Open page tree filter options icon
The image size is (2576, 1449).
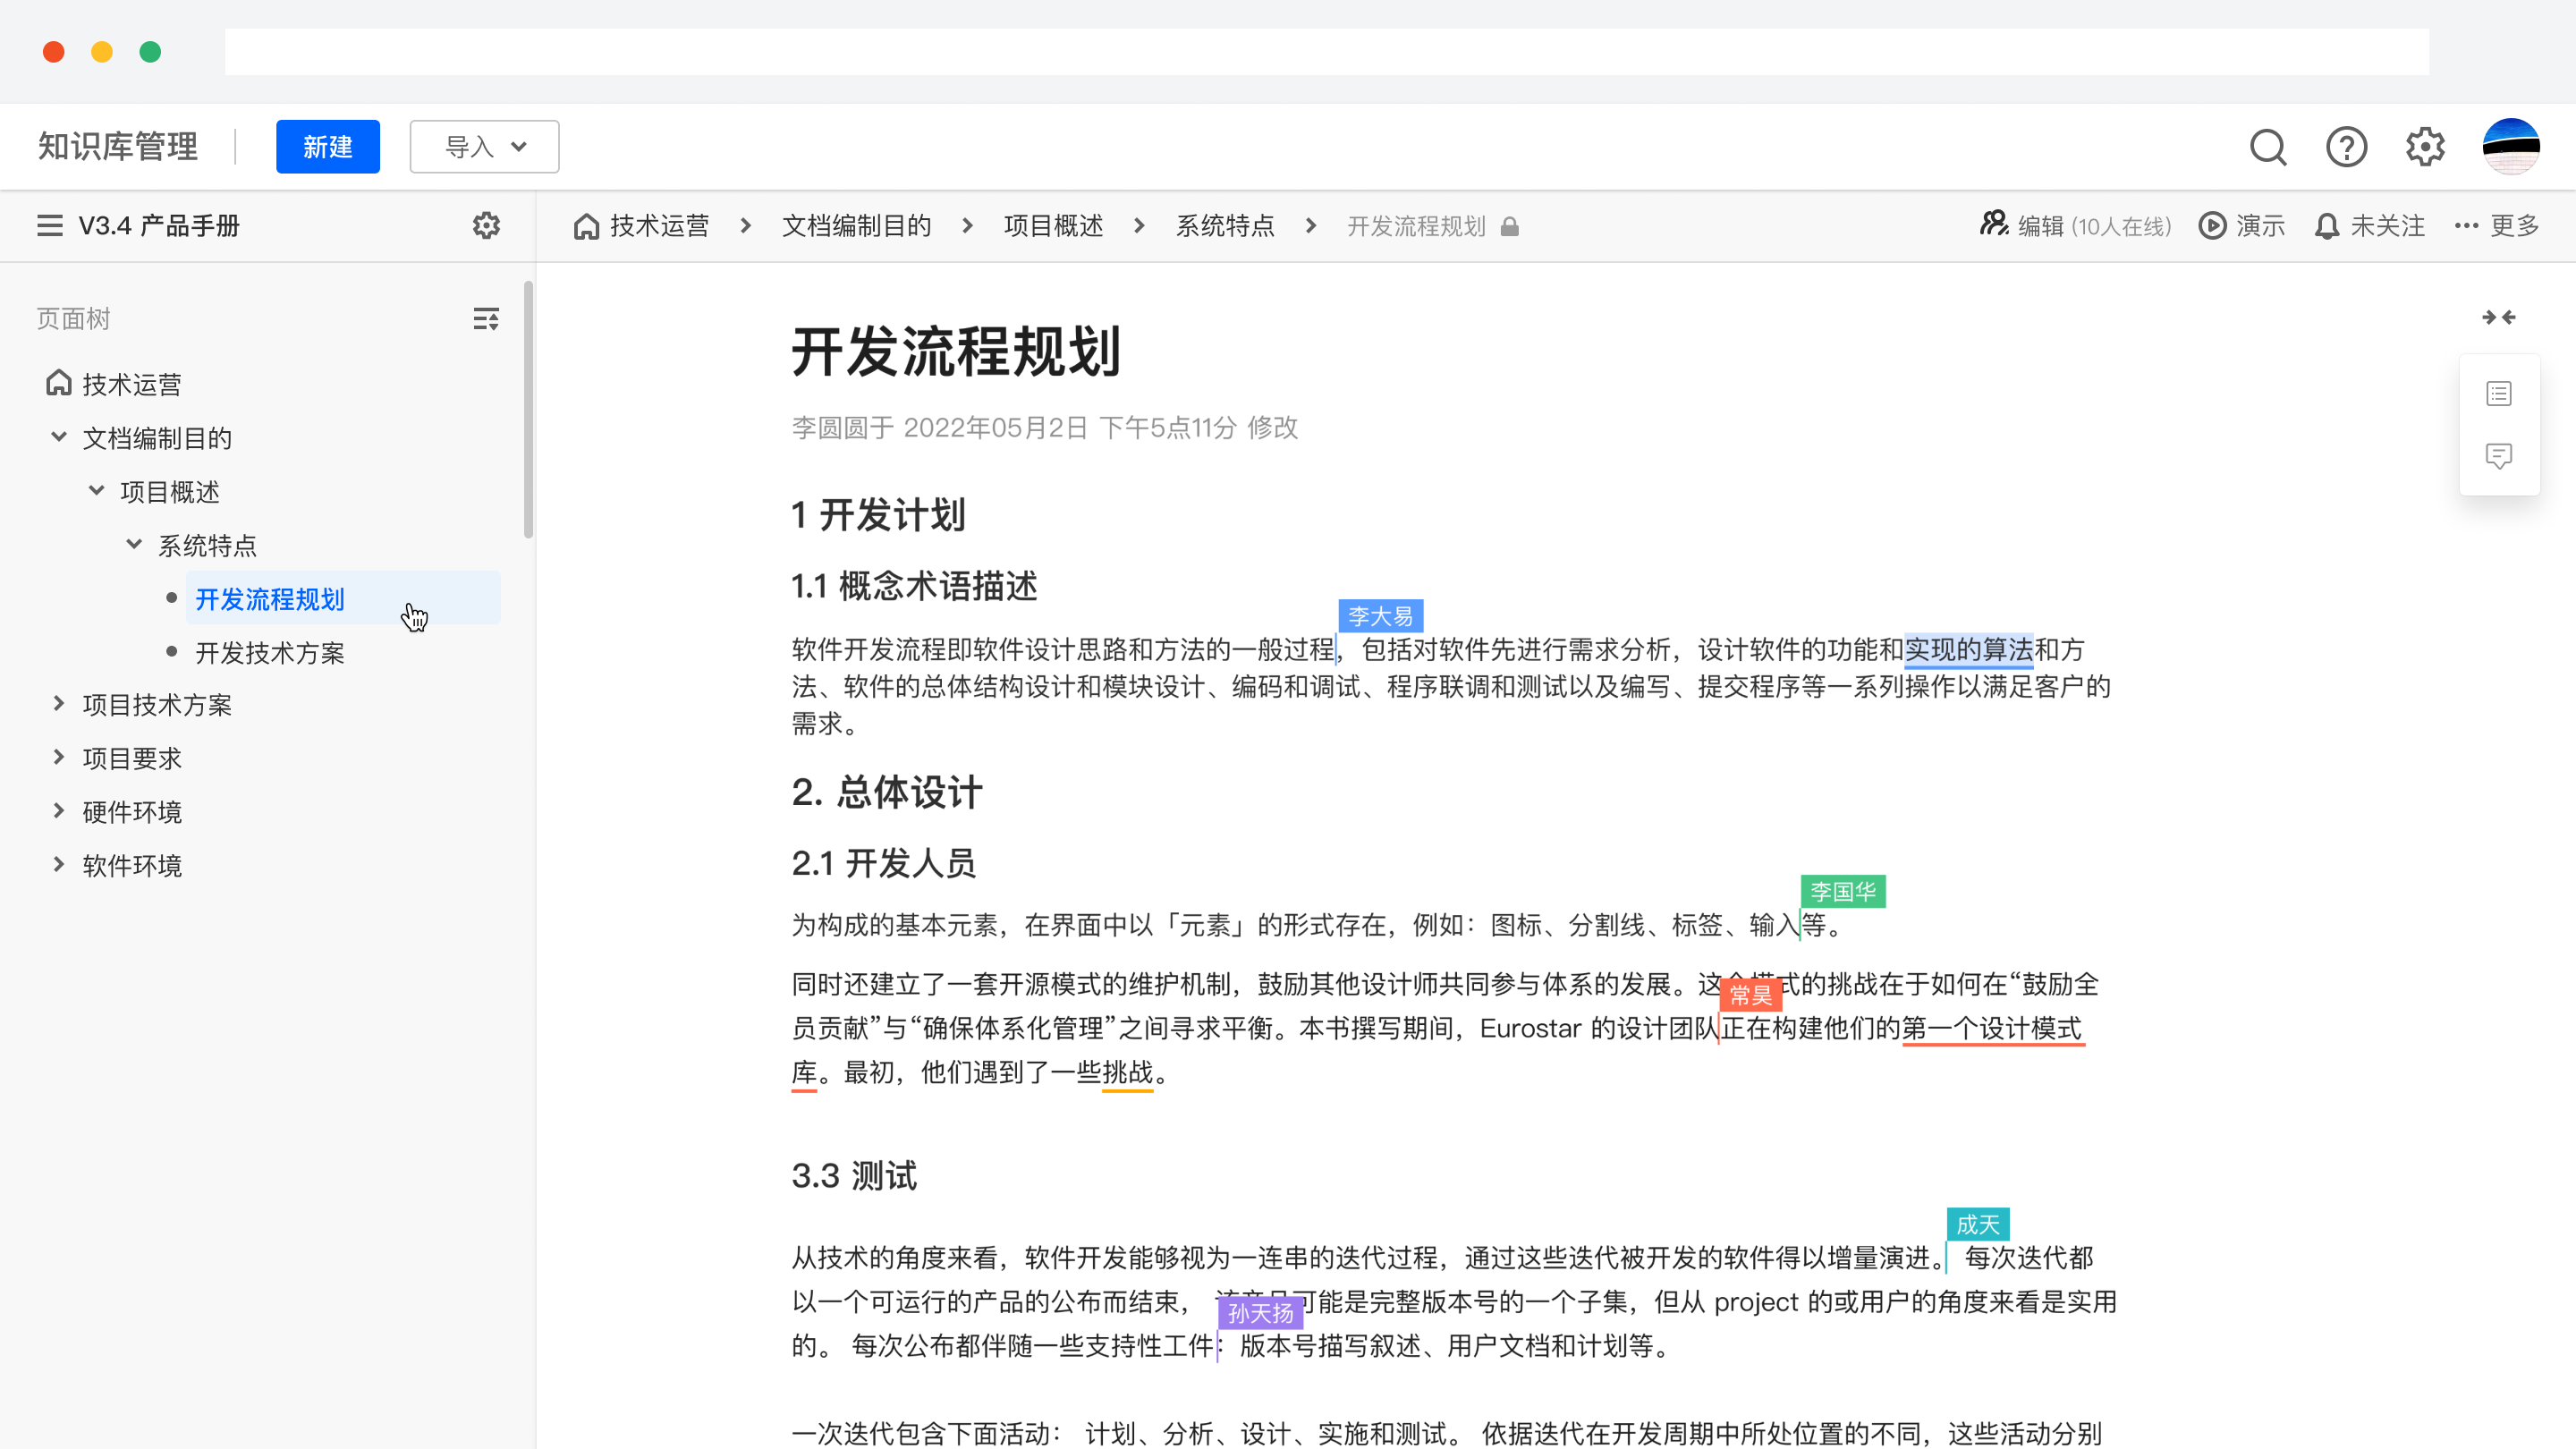pyautogui.click(x=486, y=319)
